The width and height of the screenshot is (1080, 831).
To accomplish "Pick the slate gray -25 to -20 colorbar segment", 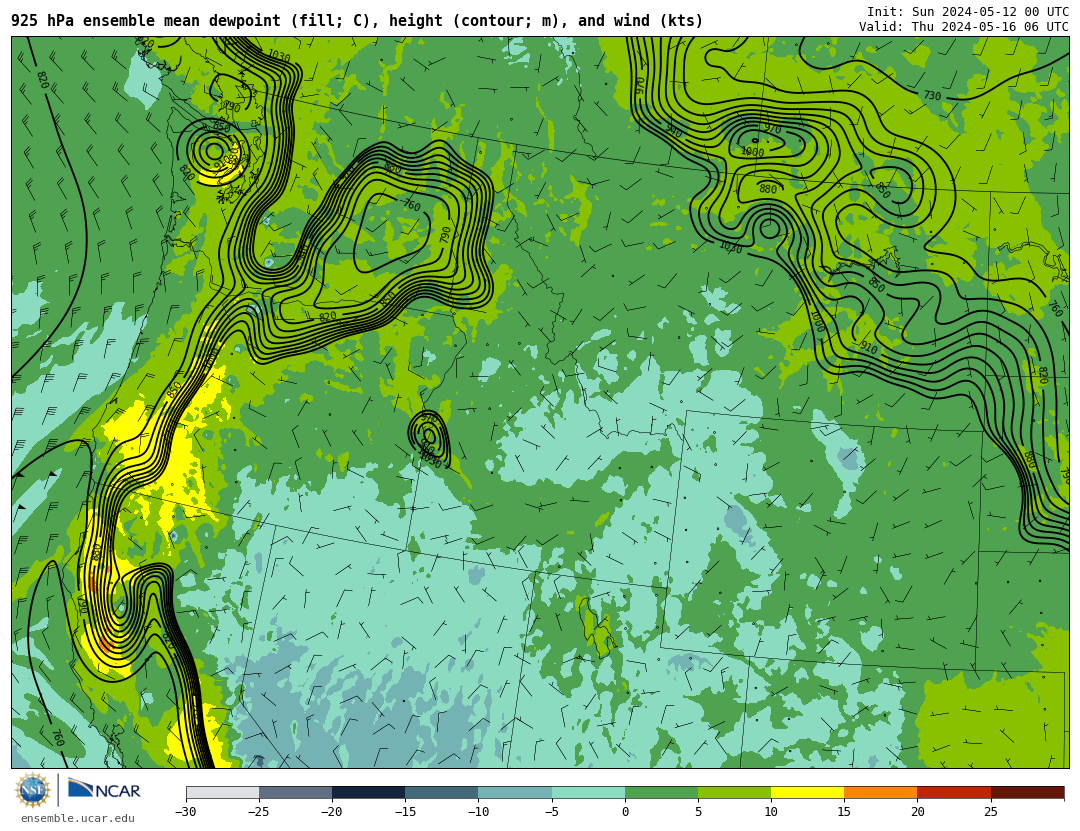I will point(295,792).
